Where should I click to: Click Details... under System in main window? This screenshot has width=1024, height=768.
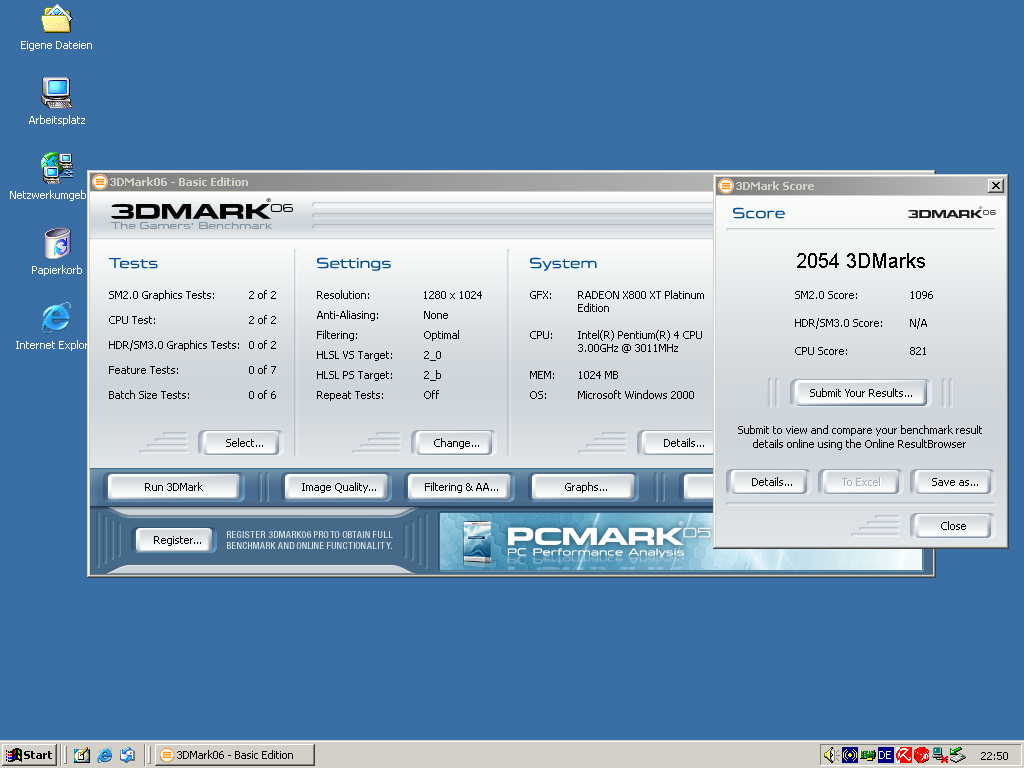tap(679, 443)
